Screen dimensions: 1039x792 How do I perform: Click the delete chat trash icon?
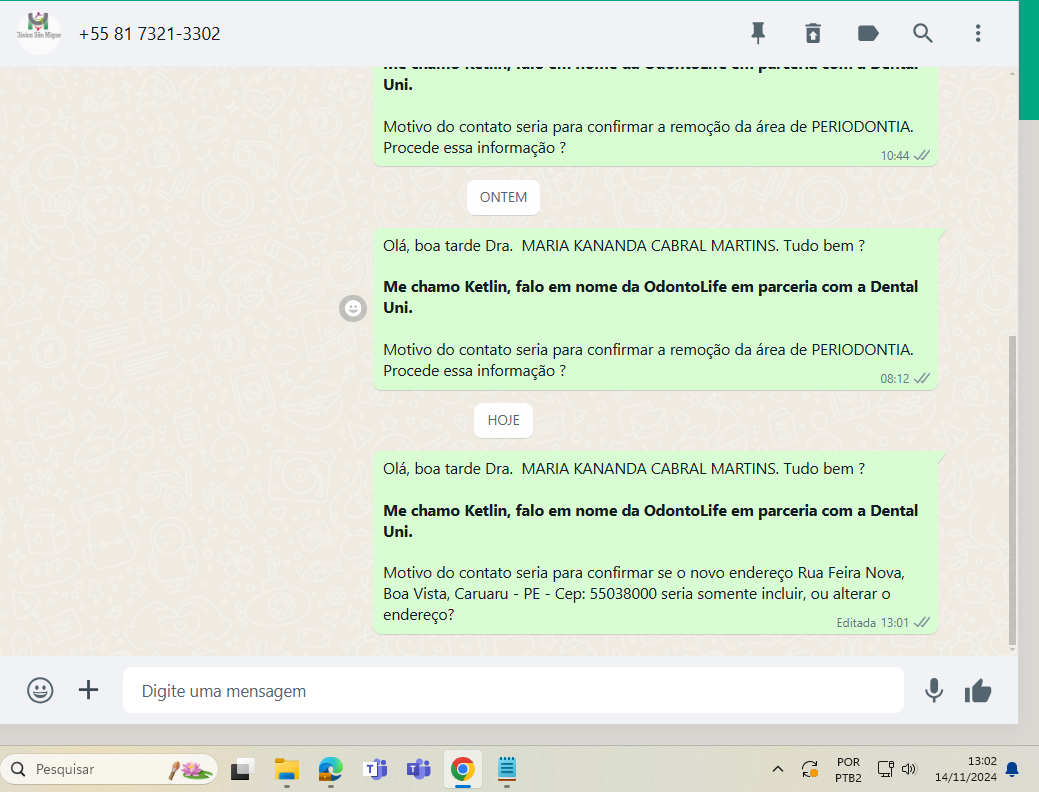[x=813, y=33]
